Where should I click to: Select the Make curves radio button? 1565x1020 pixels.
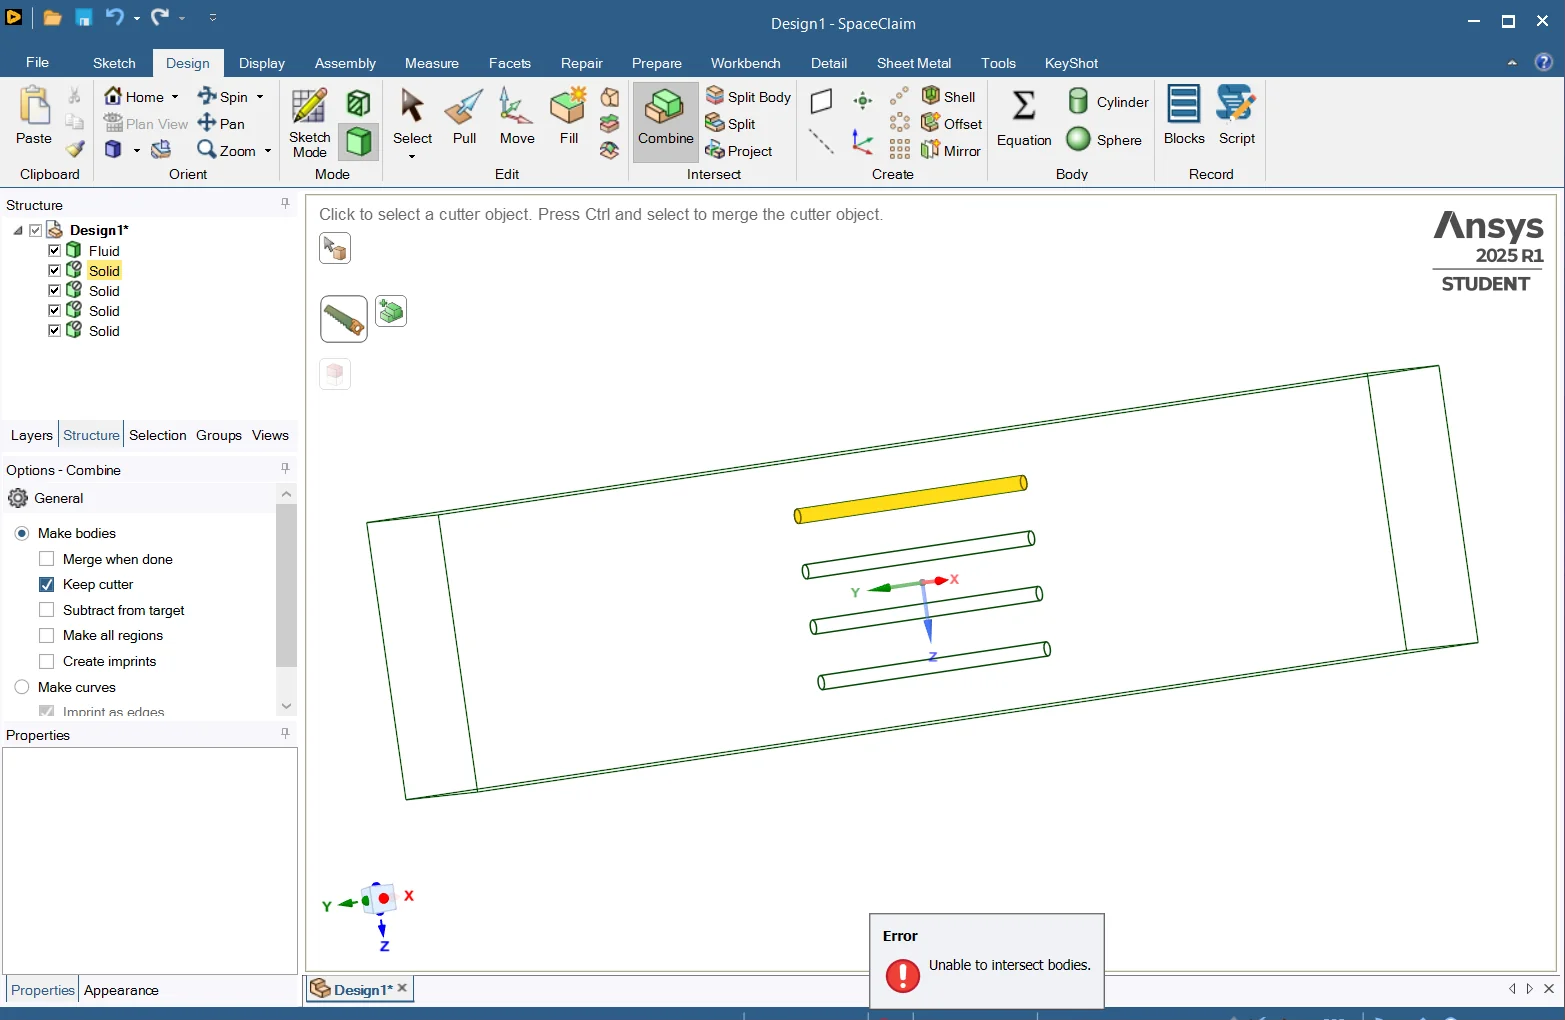(x=22, y=687)
